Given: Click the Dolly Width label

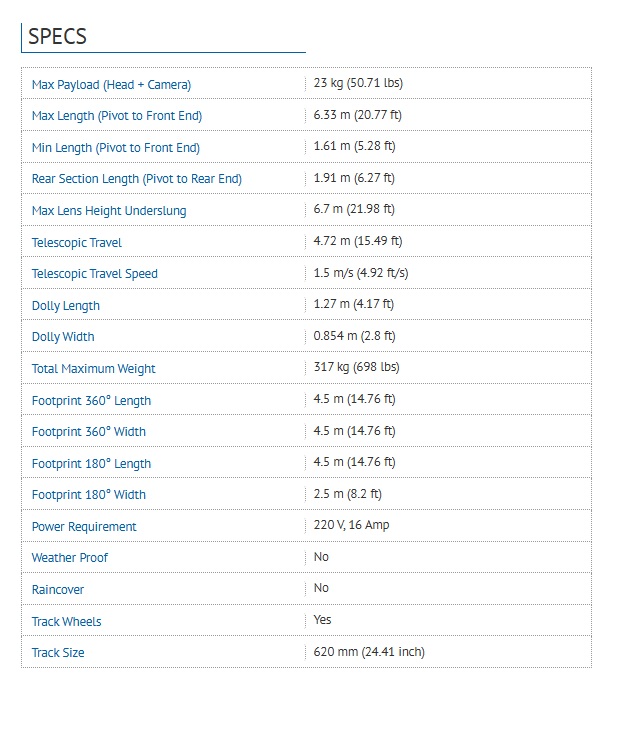Looking at the screenshot, I should point(63,337).
